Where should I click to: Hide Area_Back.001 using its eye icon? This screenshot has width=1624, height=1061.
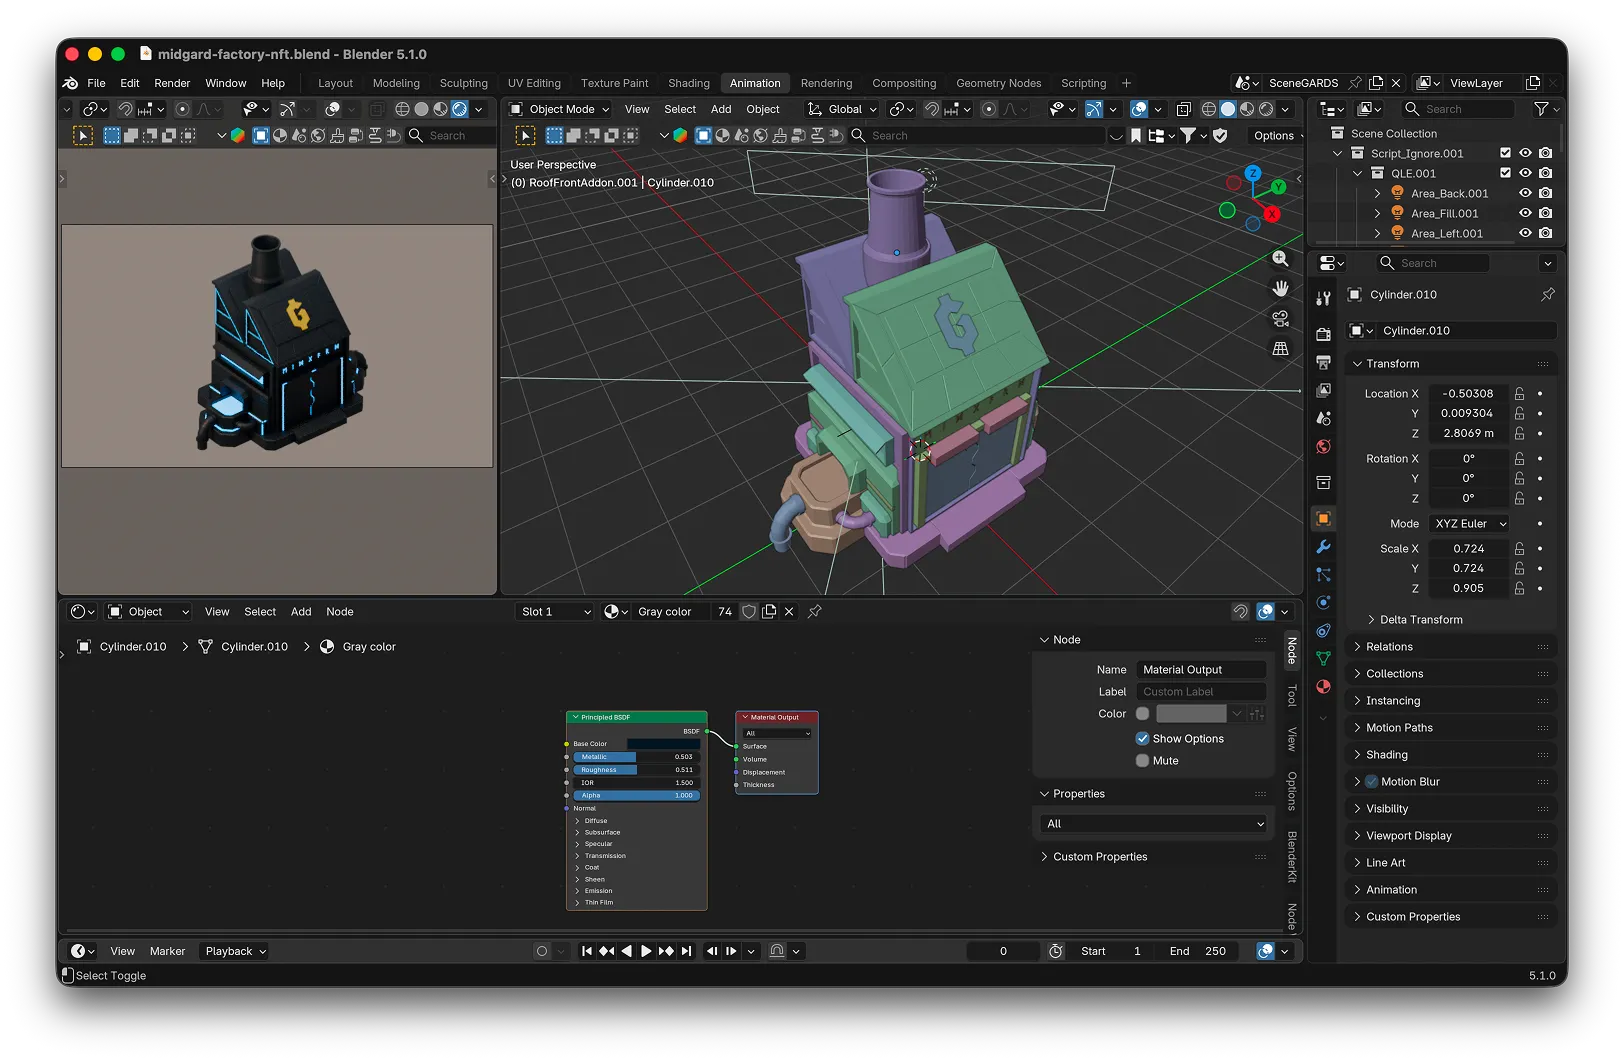[1525, 194]
